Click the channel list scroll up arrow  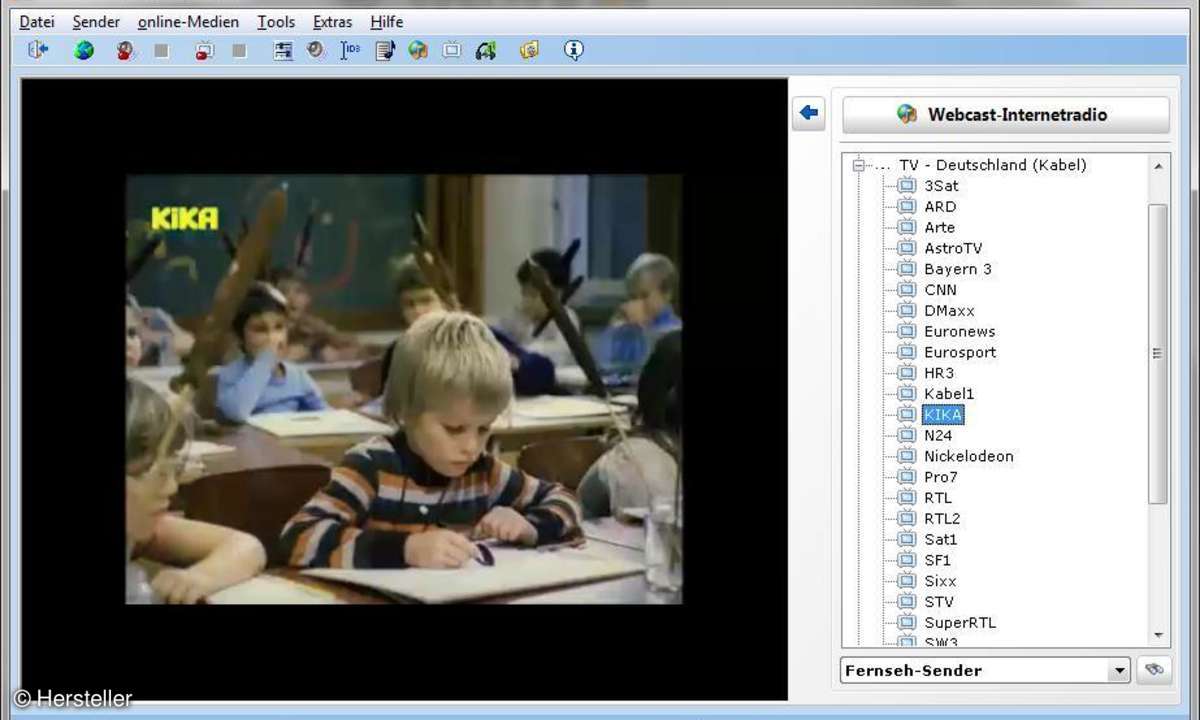(1158, 166)
